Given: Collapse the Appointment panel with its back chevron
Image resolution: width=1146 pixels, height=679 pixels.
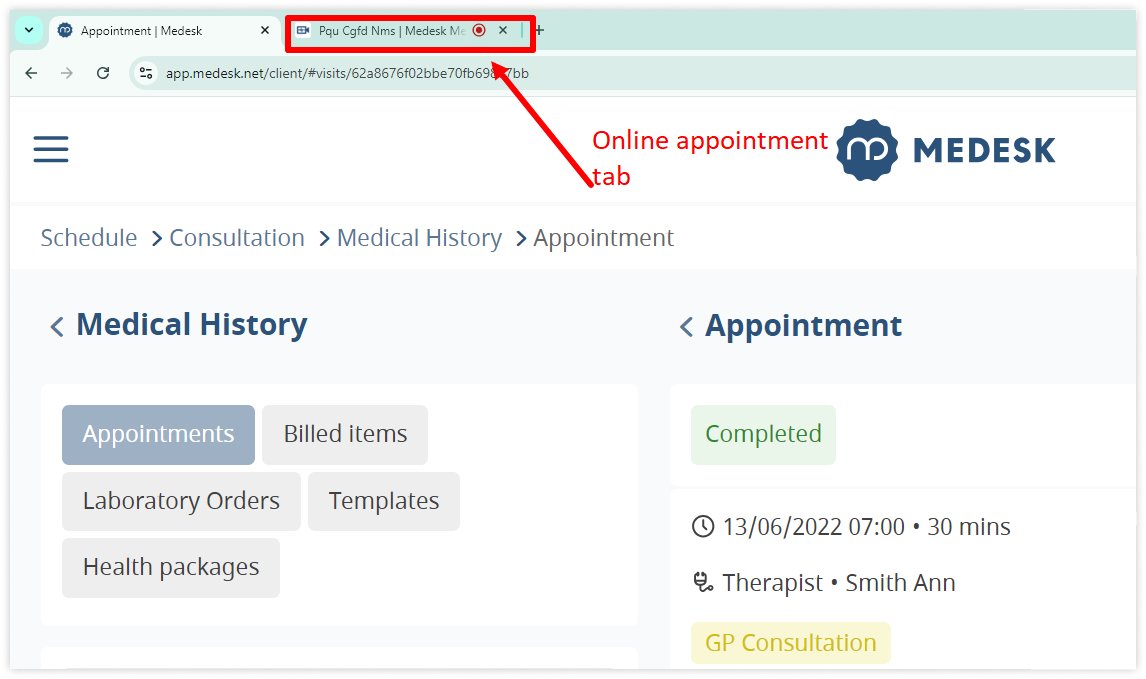Looking at the screenshot, I should point(685,325).
